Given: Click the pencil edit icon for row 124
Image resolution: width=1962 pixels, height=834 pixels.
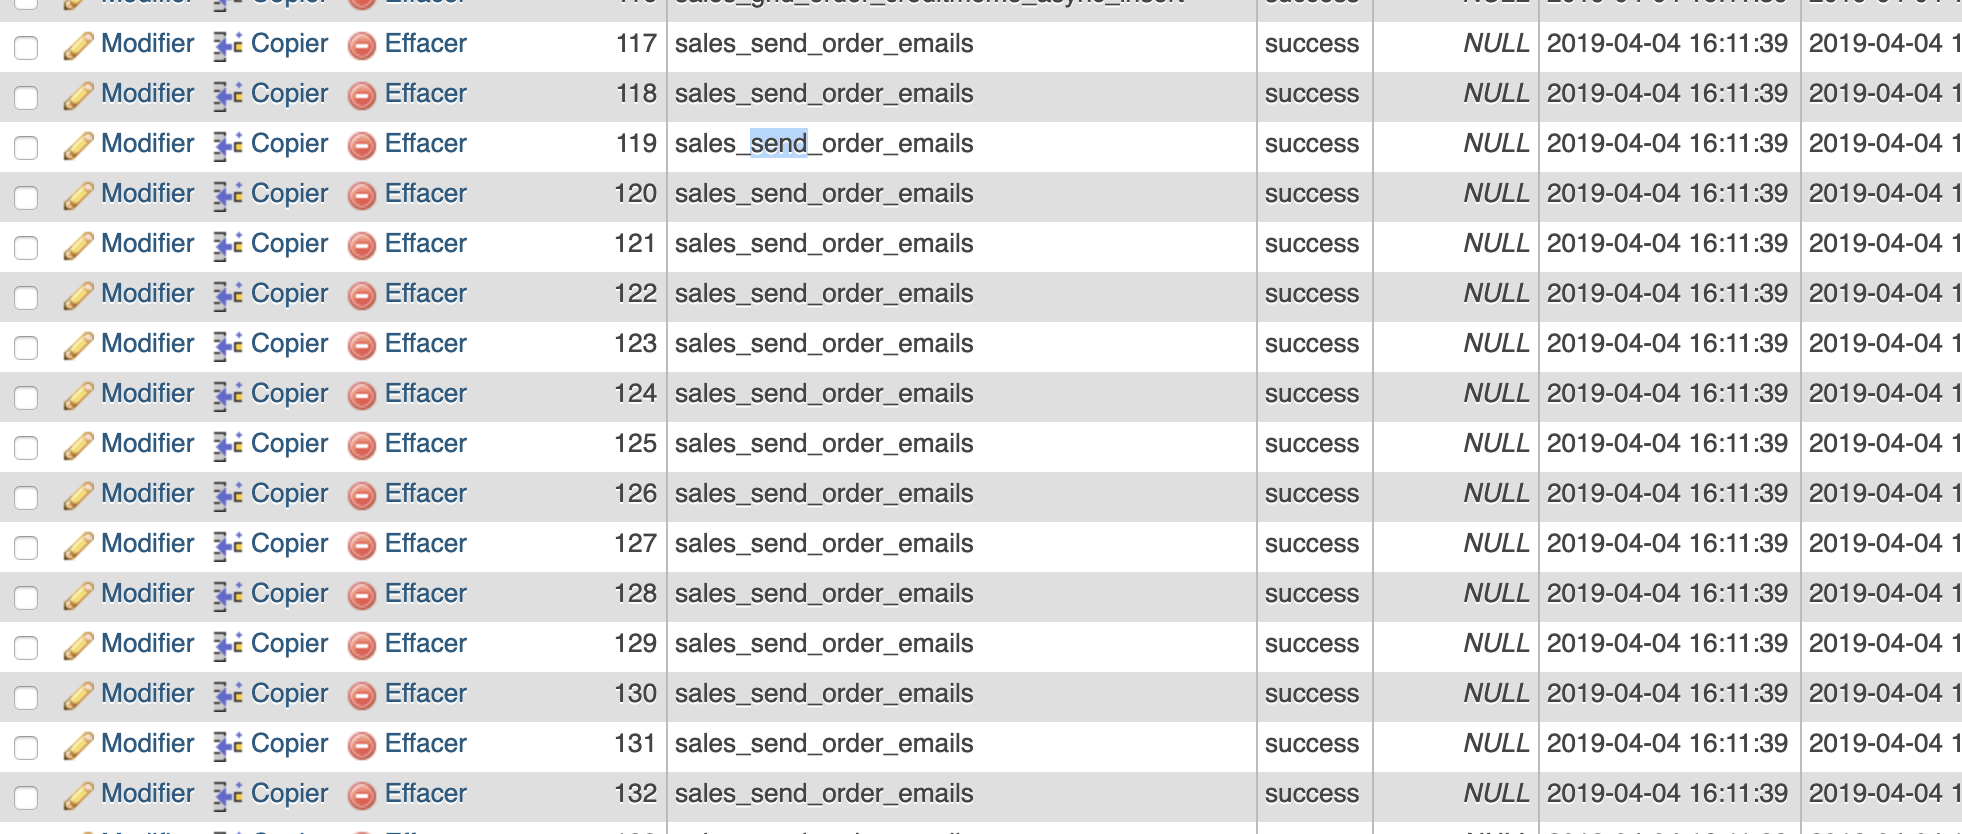Looking at the screenshot, I should (x=78, y=396).
